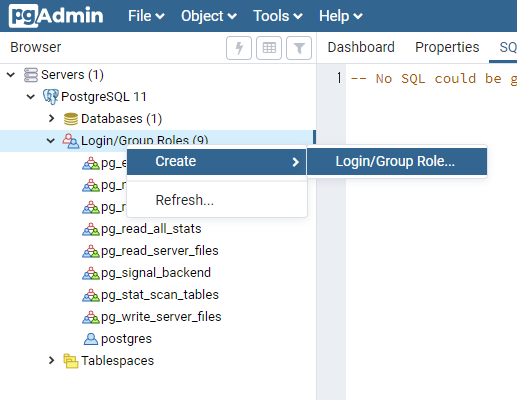
Task: Click the pg_signal_backend group icon
Action: 91,273
